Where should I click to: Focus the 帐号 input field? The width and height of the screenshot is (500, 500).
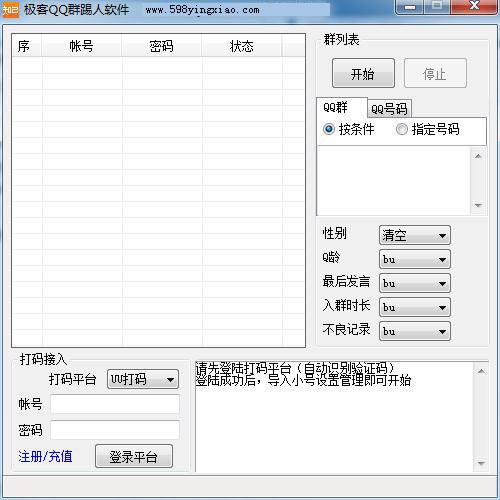[115, 404]
